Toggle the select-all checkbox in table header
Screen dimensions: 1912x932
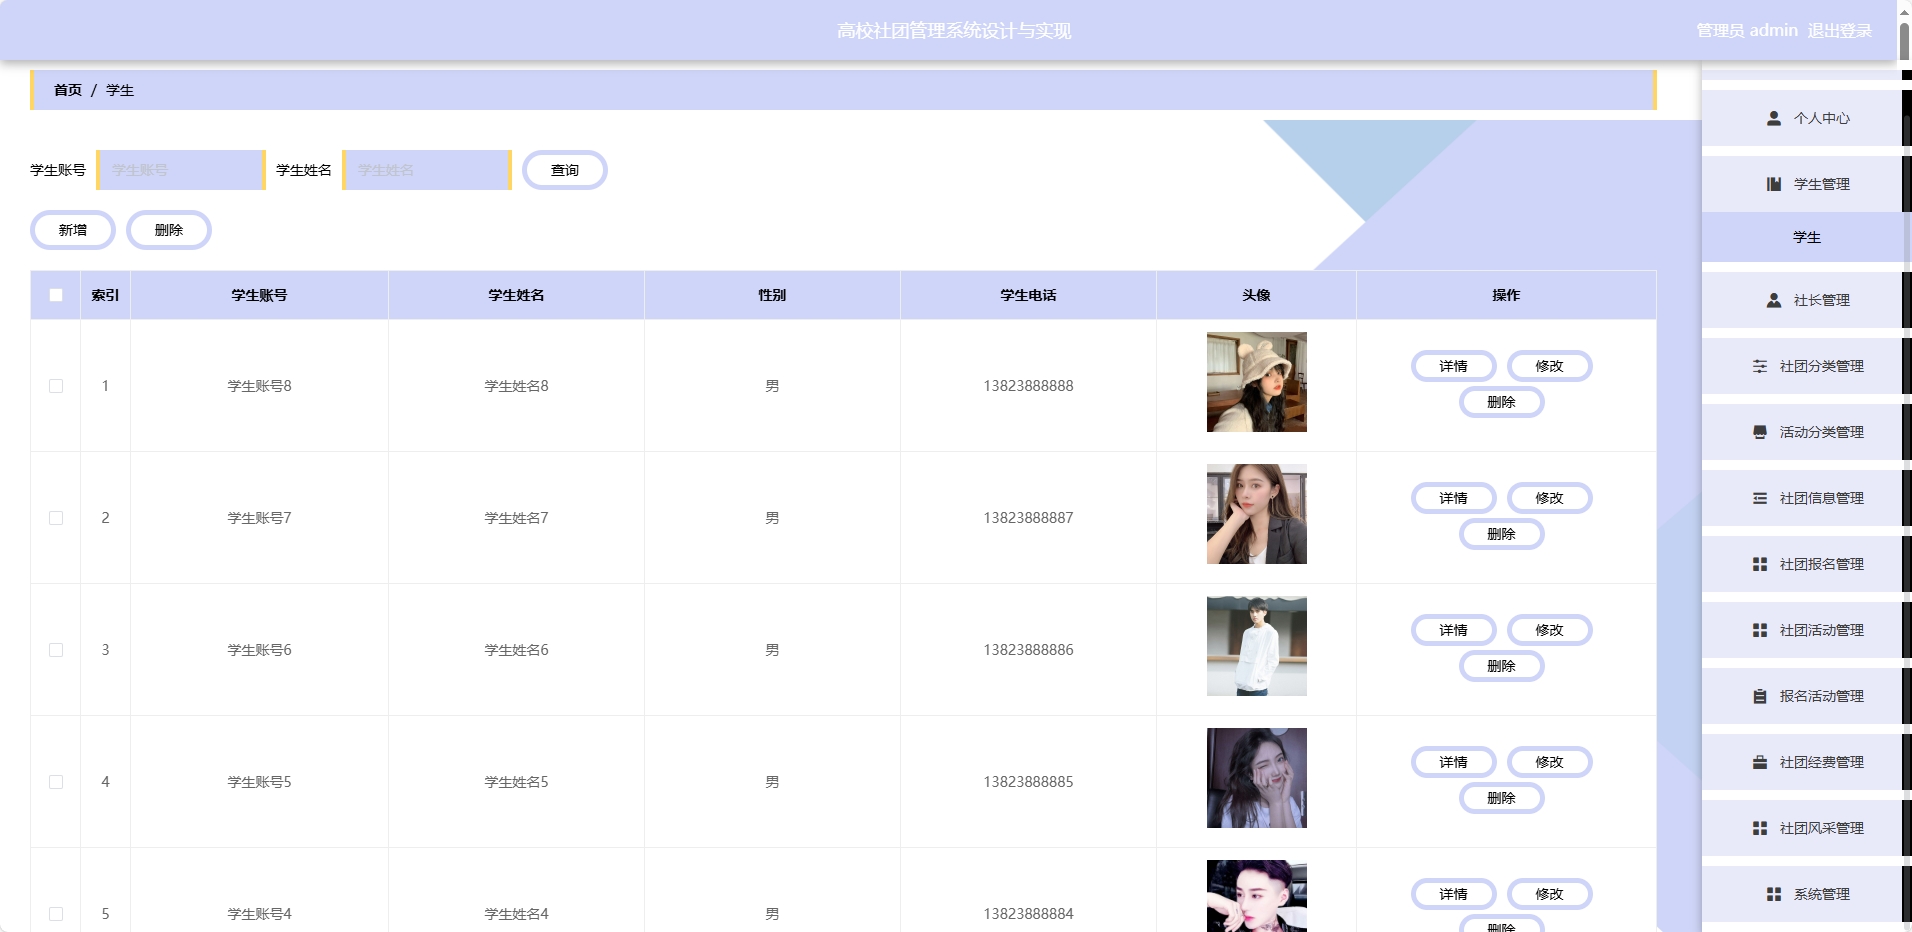point(56,295)
